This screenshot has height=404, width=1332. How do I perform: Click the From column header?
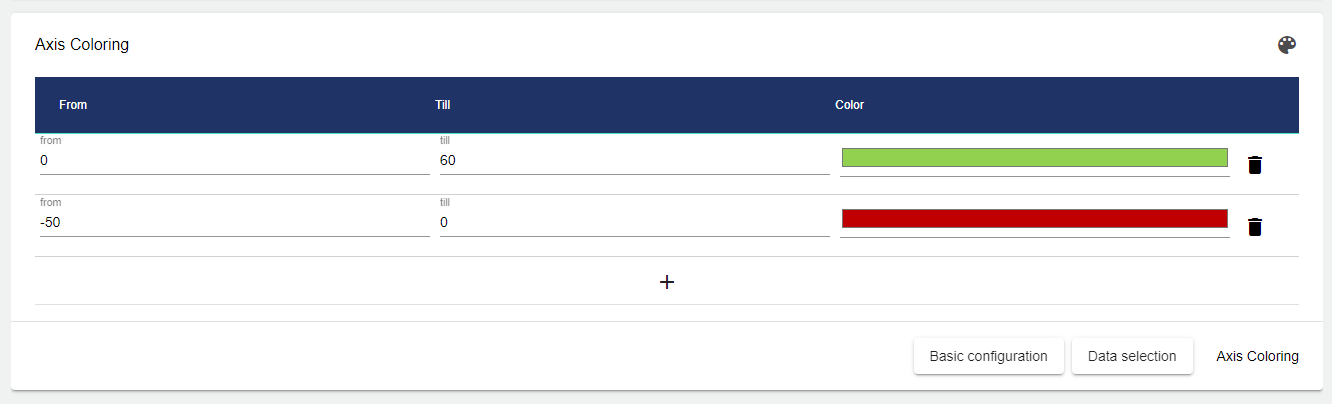point(73,105)
